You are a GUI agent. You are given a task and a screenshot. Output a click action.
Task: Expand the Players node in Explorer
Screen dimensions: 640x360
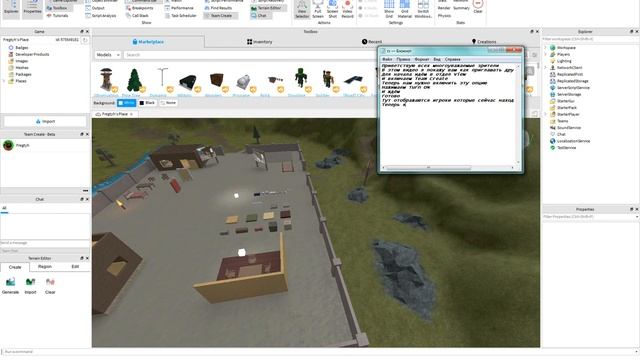(x=545, y=54)
